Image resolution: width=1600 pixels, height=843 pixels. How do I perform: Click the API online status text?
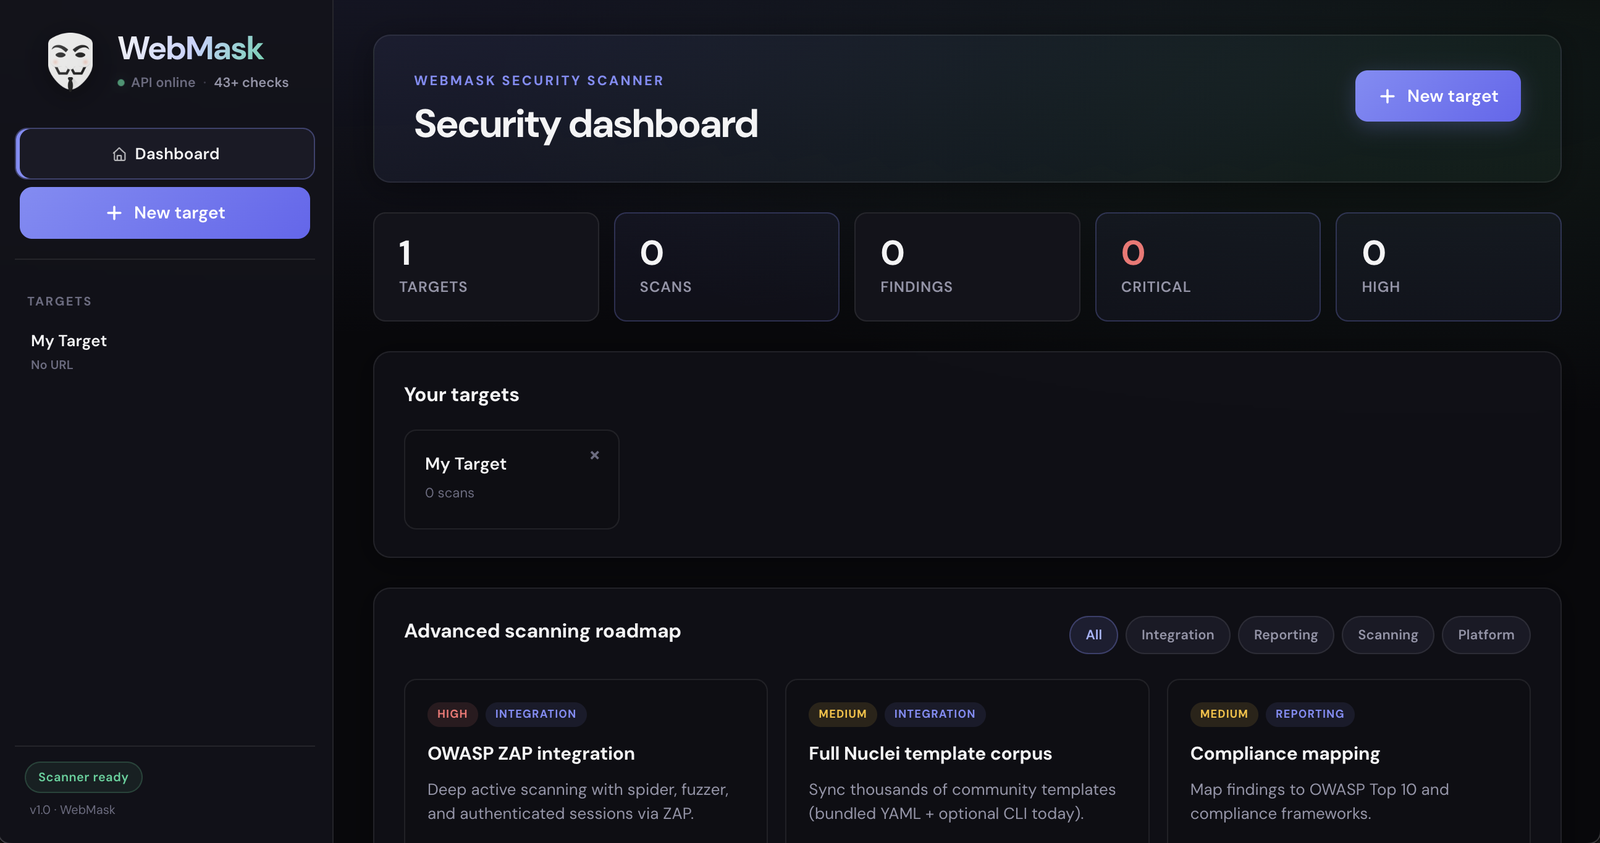163,83
